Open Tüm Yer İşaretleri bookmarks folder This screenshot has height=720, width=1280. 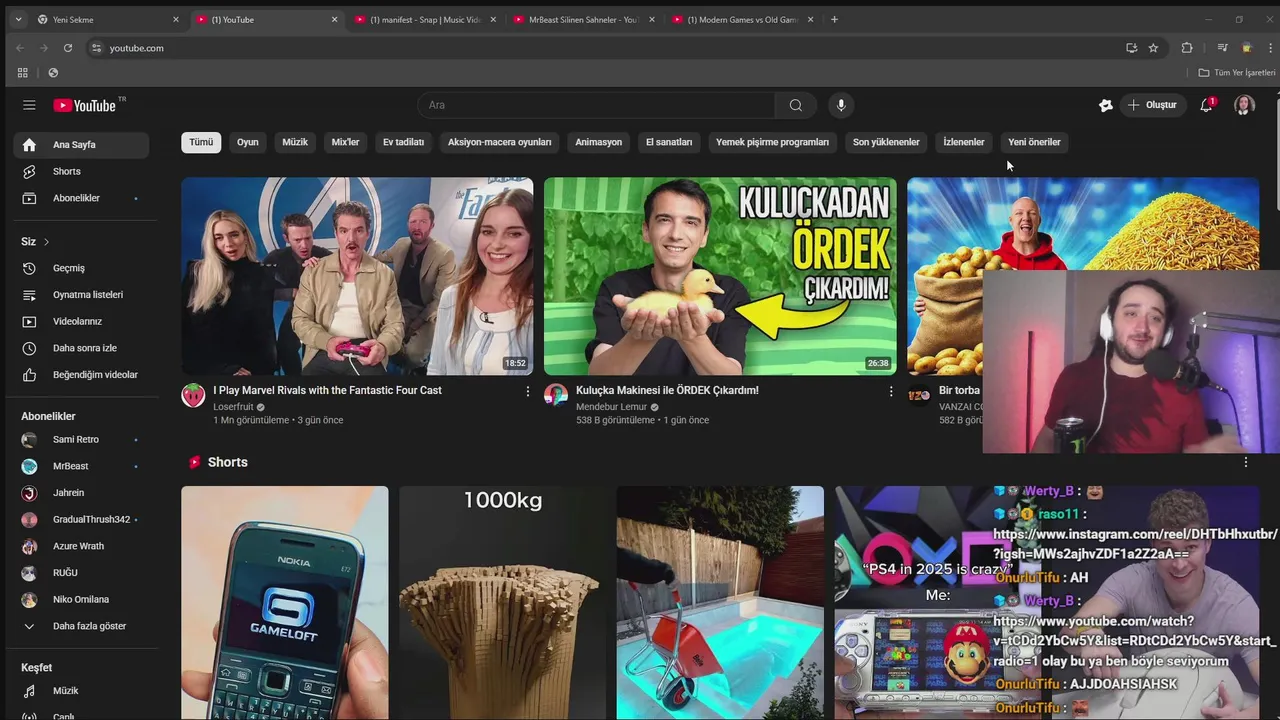1237,73
